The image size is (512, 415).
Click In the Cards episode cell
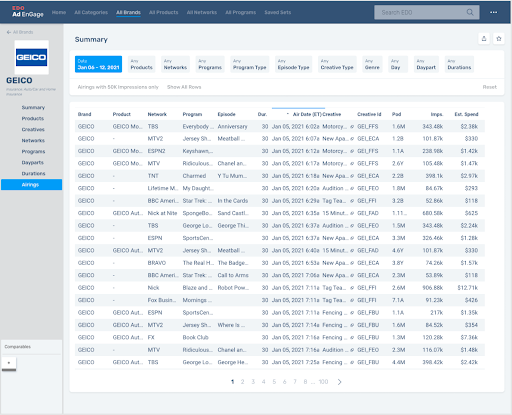(233, 201)
